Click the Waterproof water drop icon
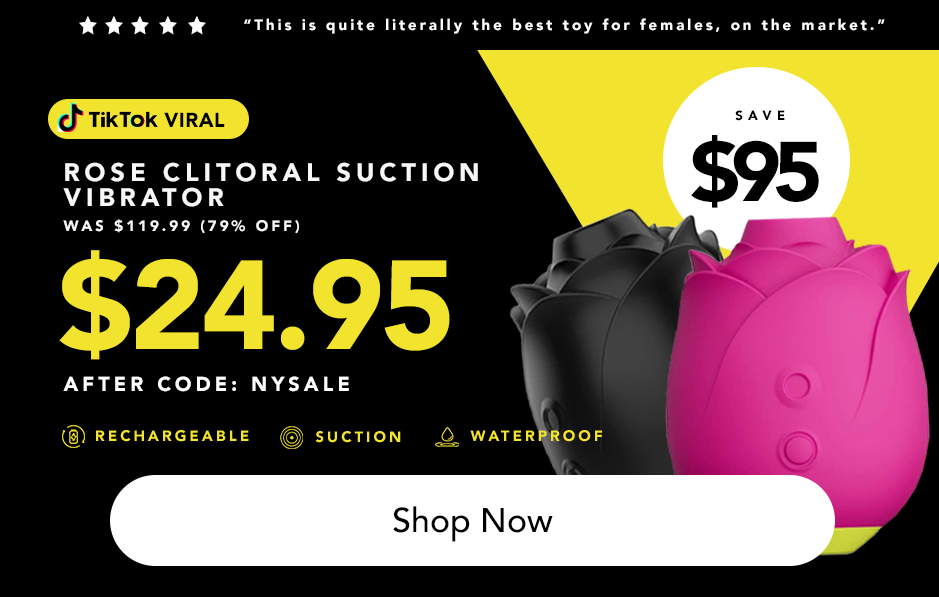 (x=447, y=437)
